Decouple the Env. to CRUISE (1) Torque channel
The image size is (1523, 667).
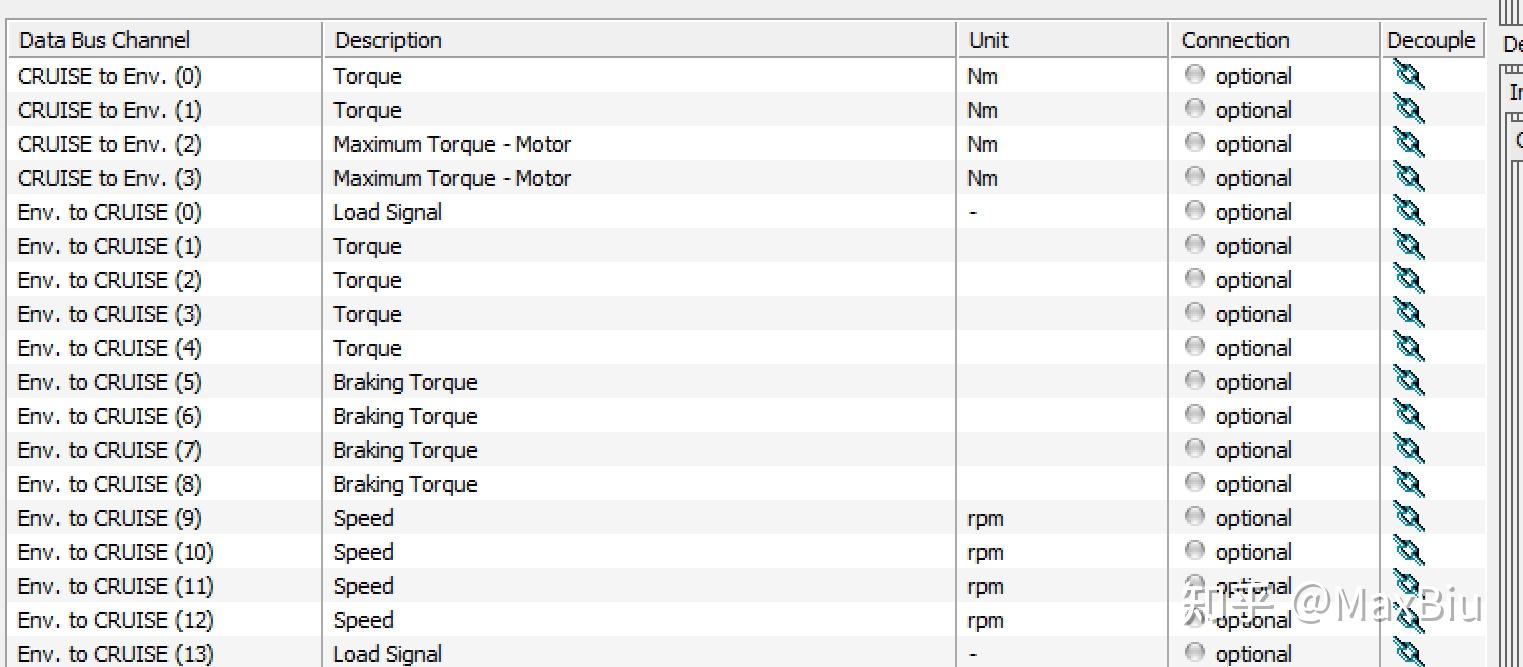pyautogui.click(x=1408, y=246)
